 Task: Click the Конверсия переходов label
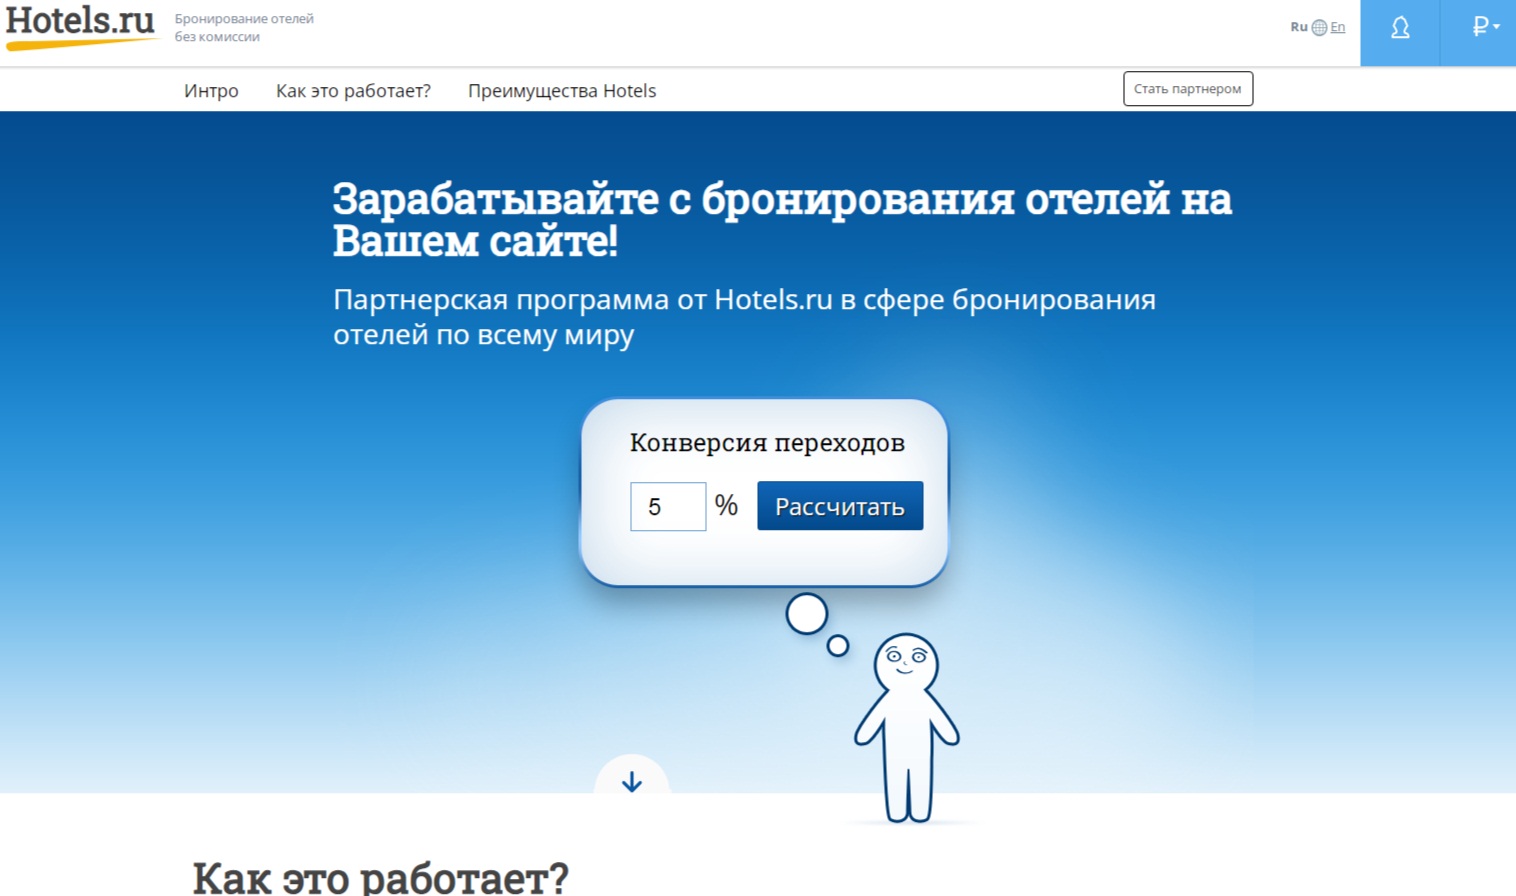(767, 443)
